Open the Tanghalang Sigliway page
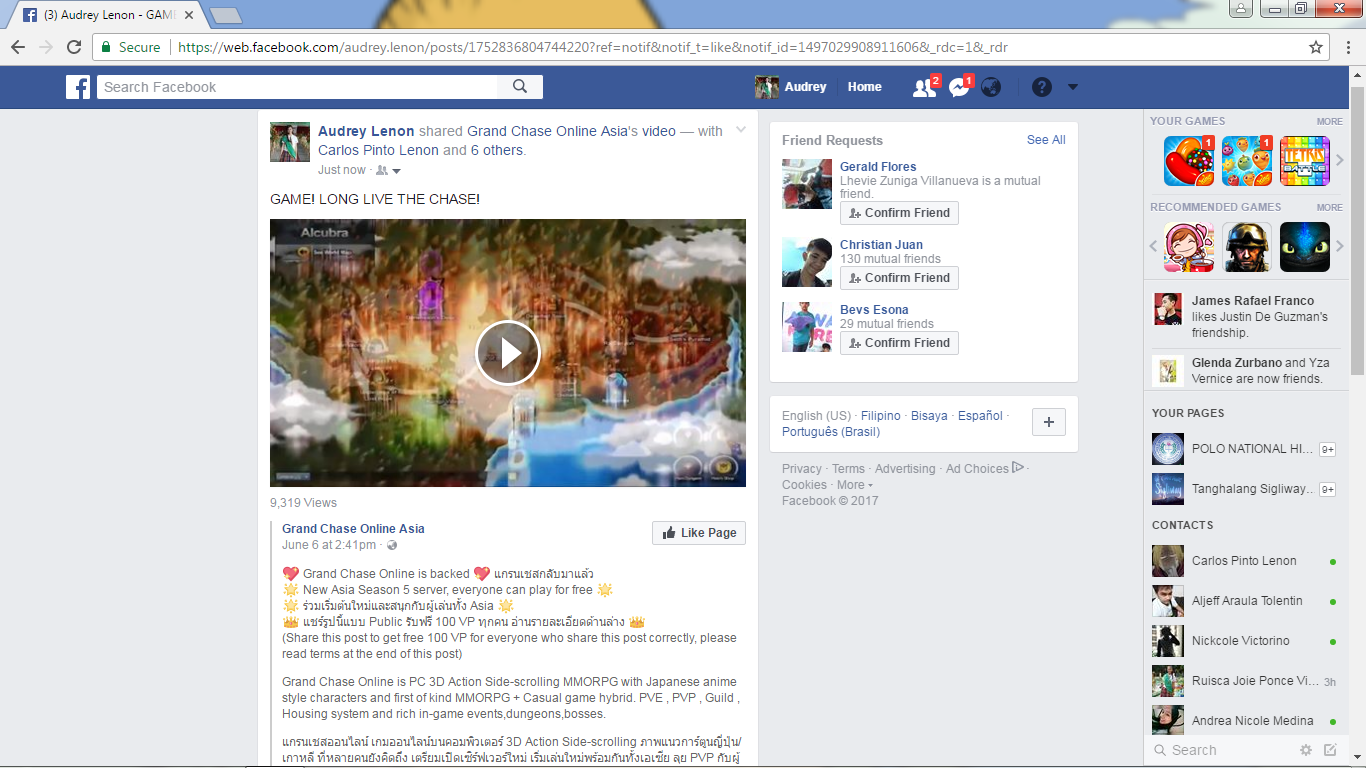This screenshot has height=768, width=1366. click(1244, 489)
